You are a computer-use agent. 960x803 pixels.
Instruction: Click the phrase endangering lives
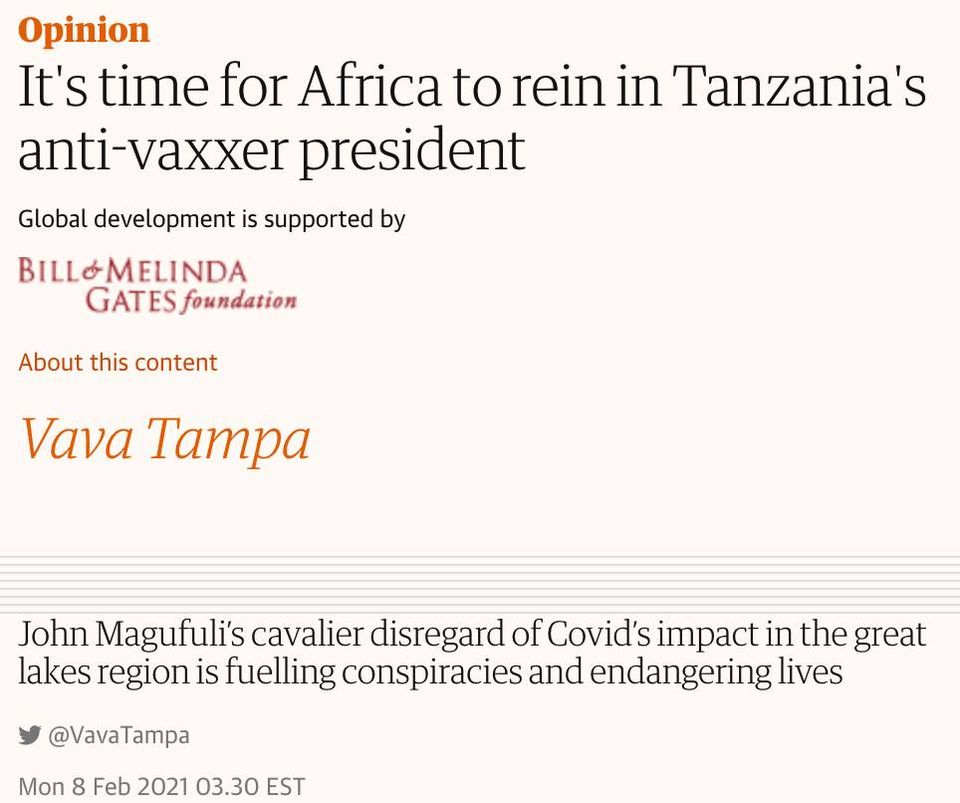[716, 672]
